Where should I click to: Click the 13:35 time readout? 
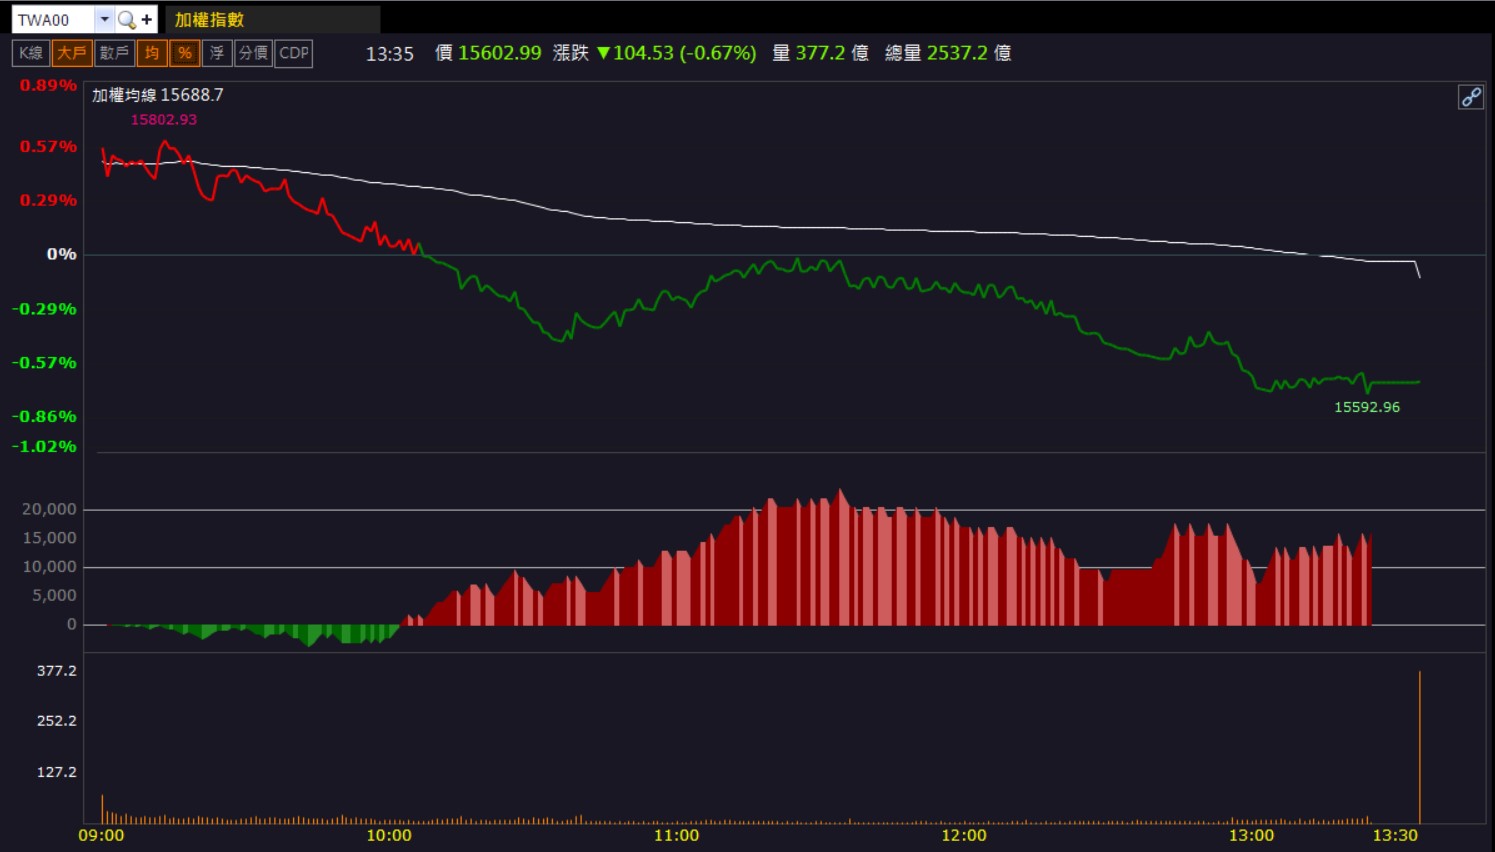[390, 54]
